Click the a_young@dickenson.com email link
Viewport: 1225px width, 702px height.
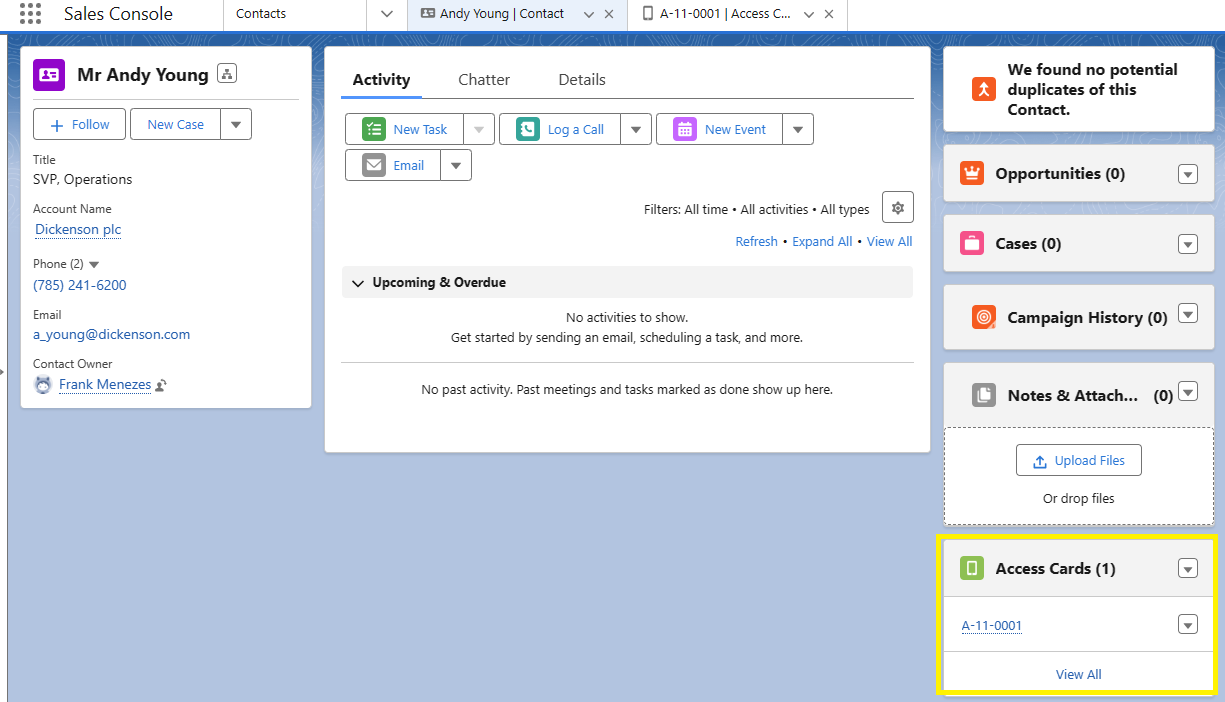pyautogui.click(x=111, y=334)
